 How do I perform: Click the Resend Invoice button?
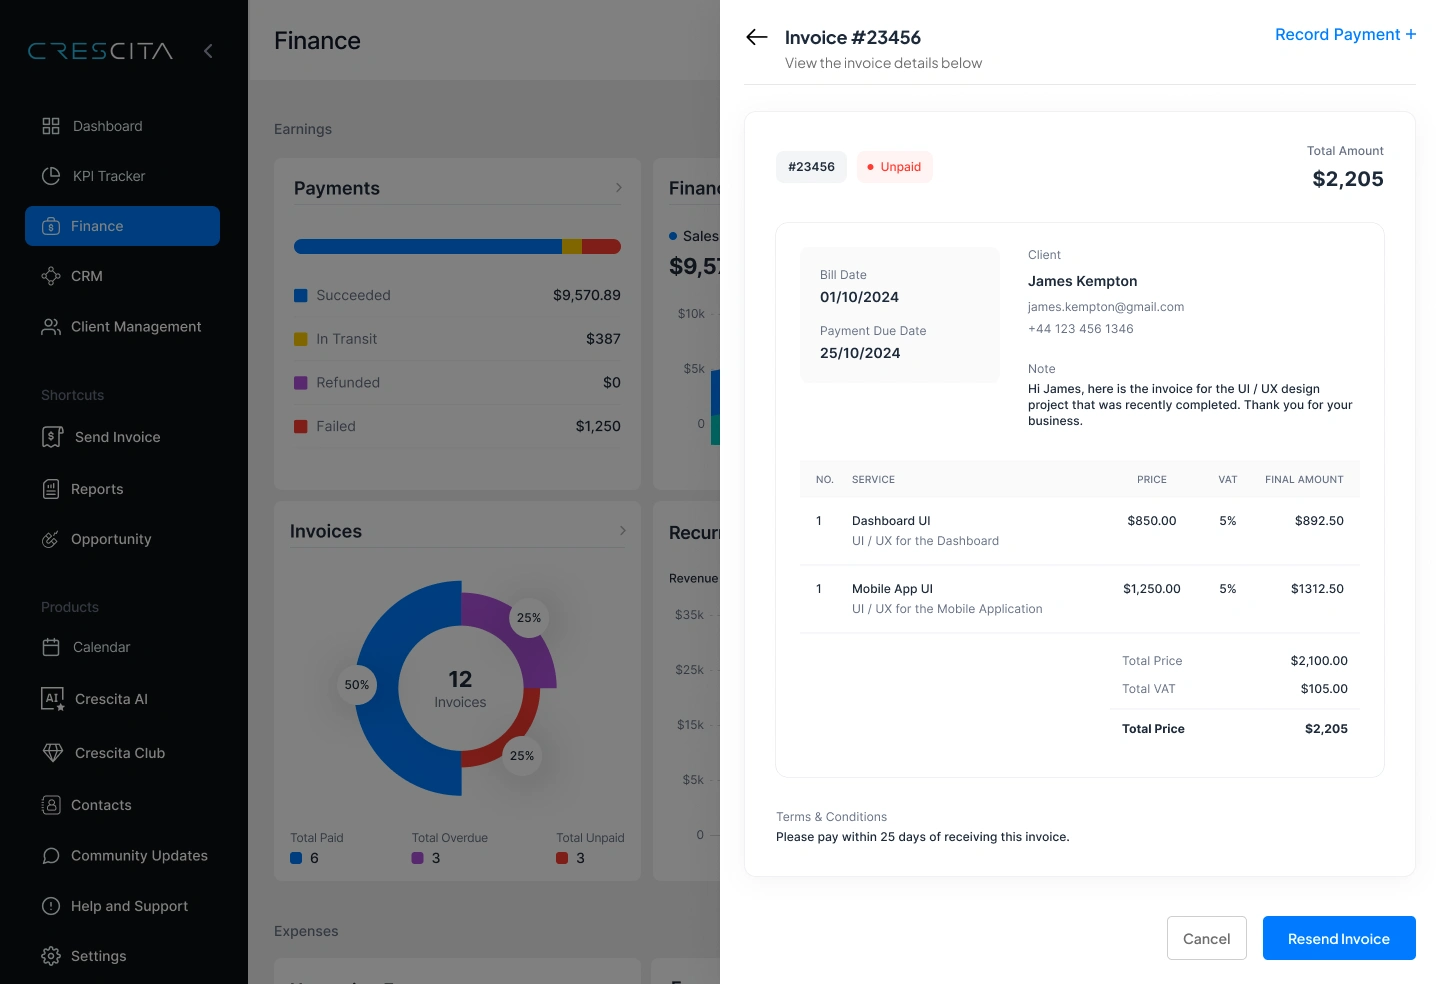pos(1339,938)
